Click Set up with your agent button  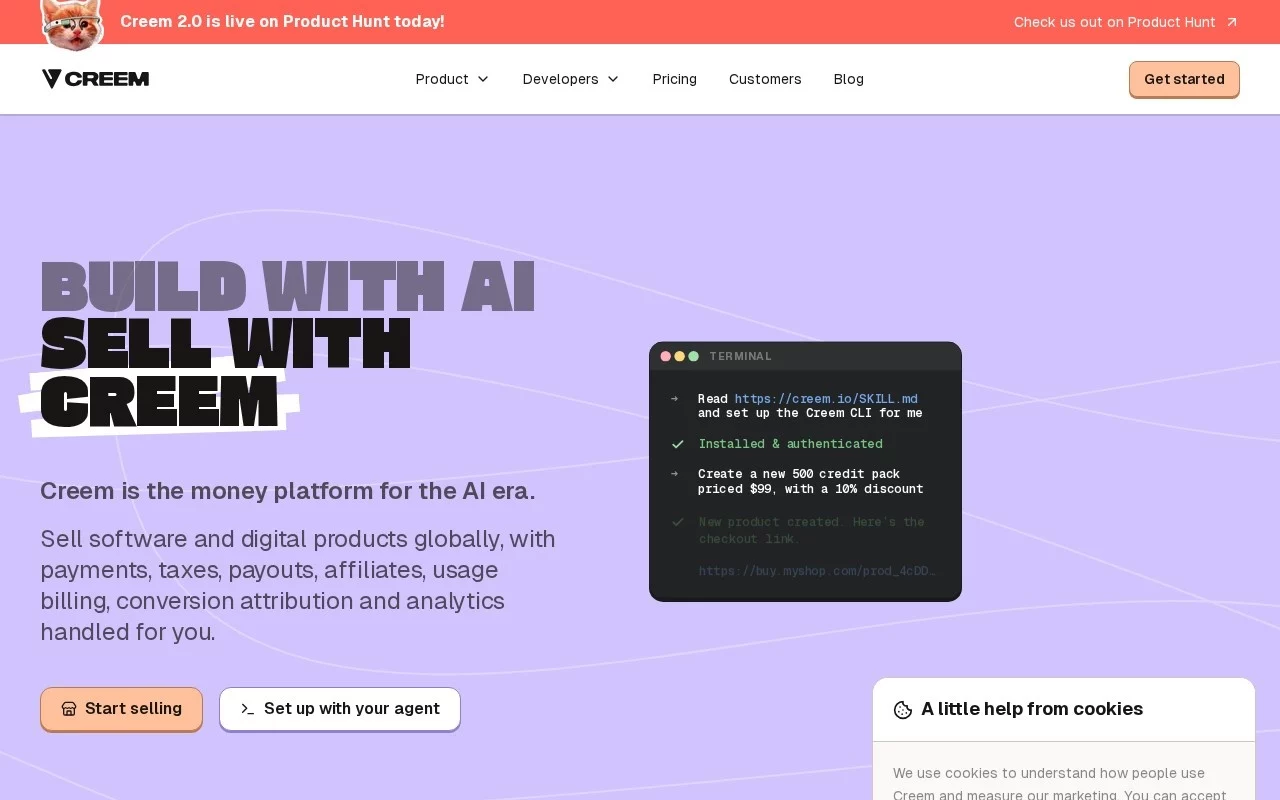click(x=340, y=709)
